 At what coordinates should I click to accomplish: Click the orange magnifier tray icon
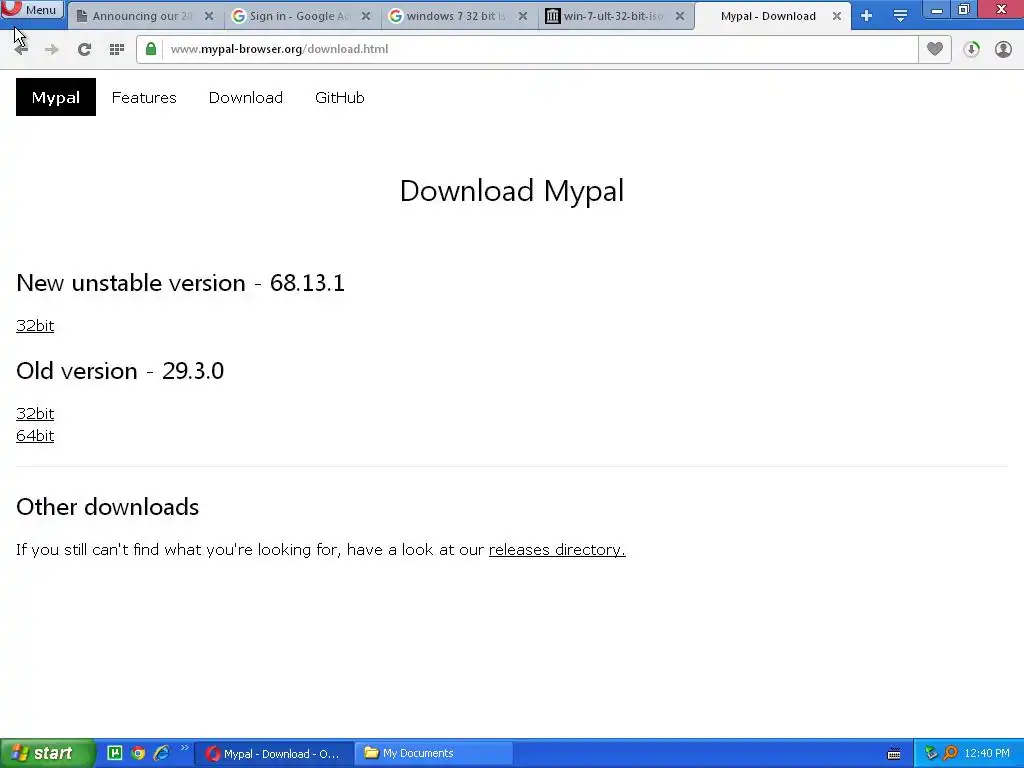tap(950, 754)
